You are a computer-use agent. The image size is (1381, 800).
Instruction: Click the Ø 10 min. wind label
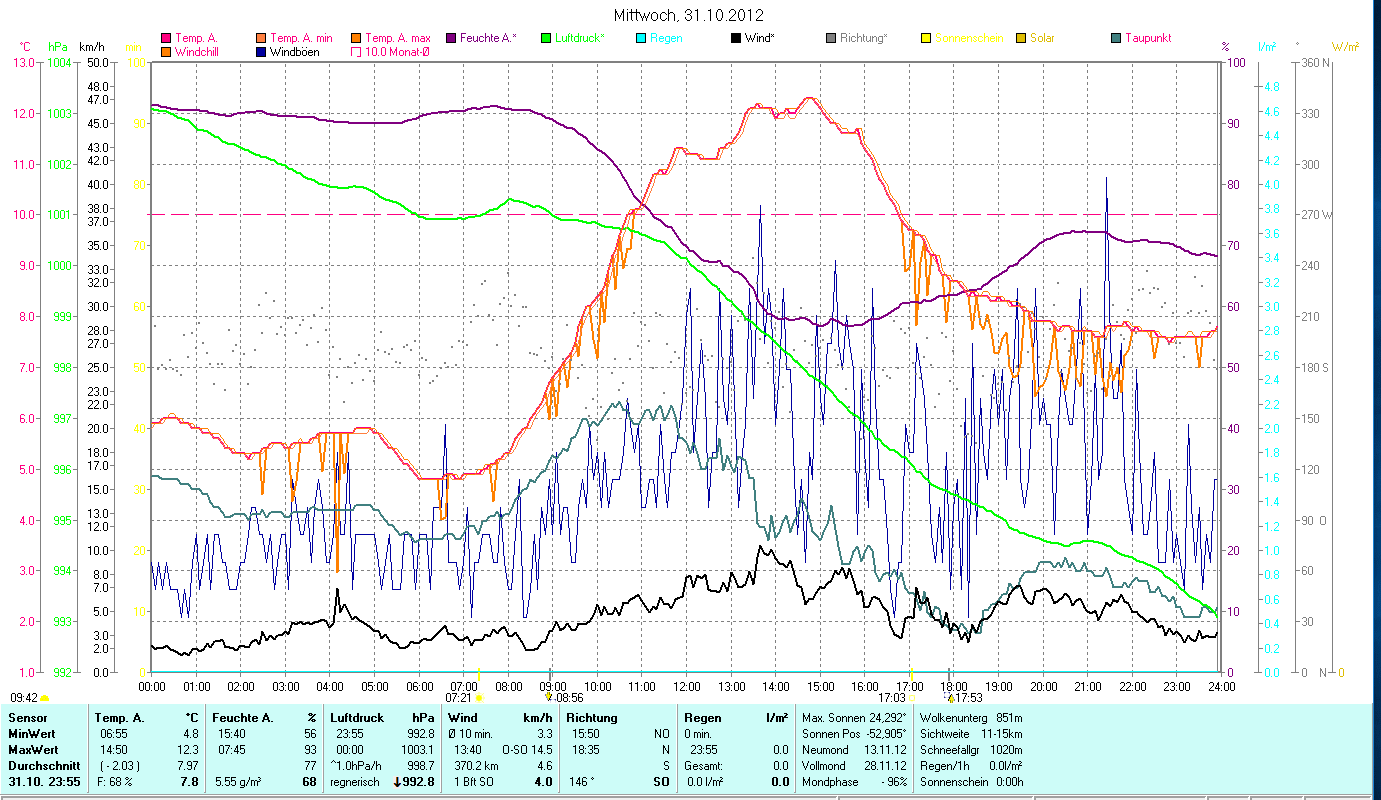472,734
